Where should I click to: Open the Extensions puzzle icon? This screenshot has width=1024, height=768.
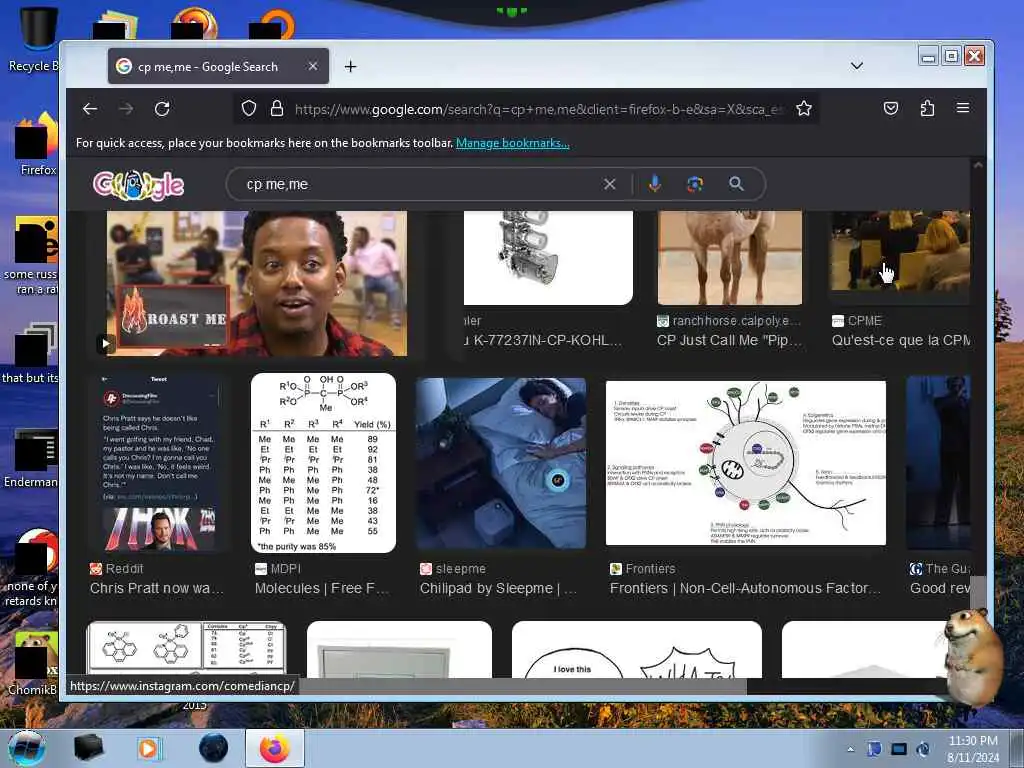click(x=927, y=108)
